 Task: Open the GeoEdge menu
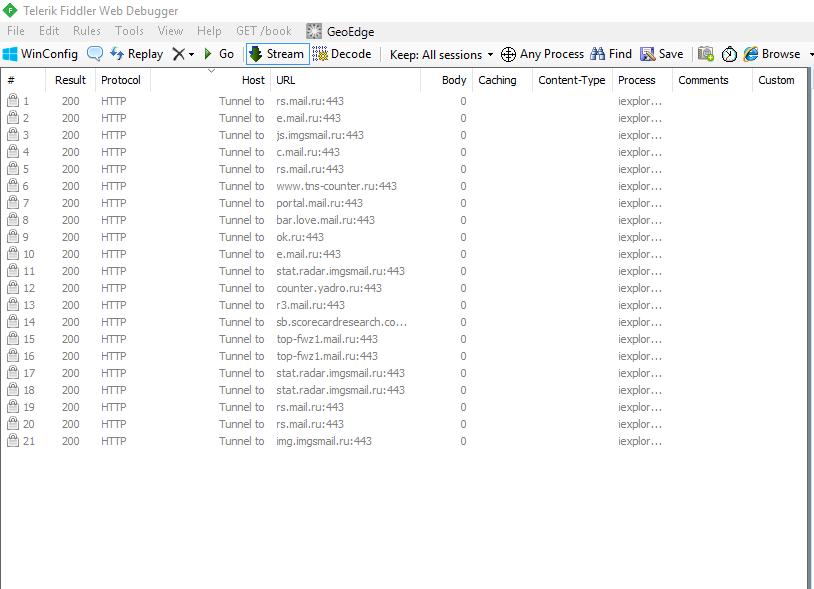(341, 32)
